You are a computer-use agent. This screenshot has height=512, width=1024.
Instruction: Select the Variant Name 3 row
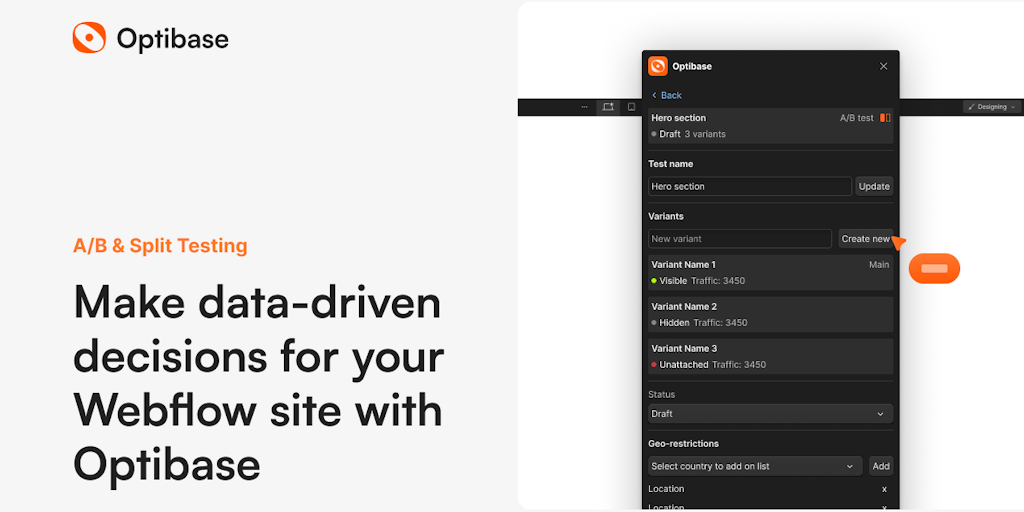[771, 356]
